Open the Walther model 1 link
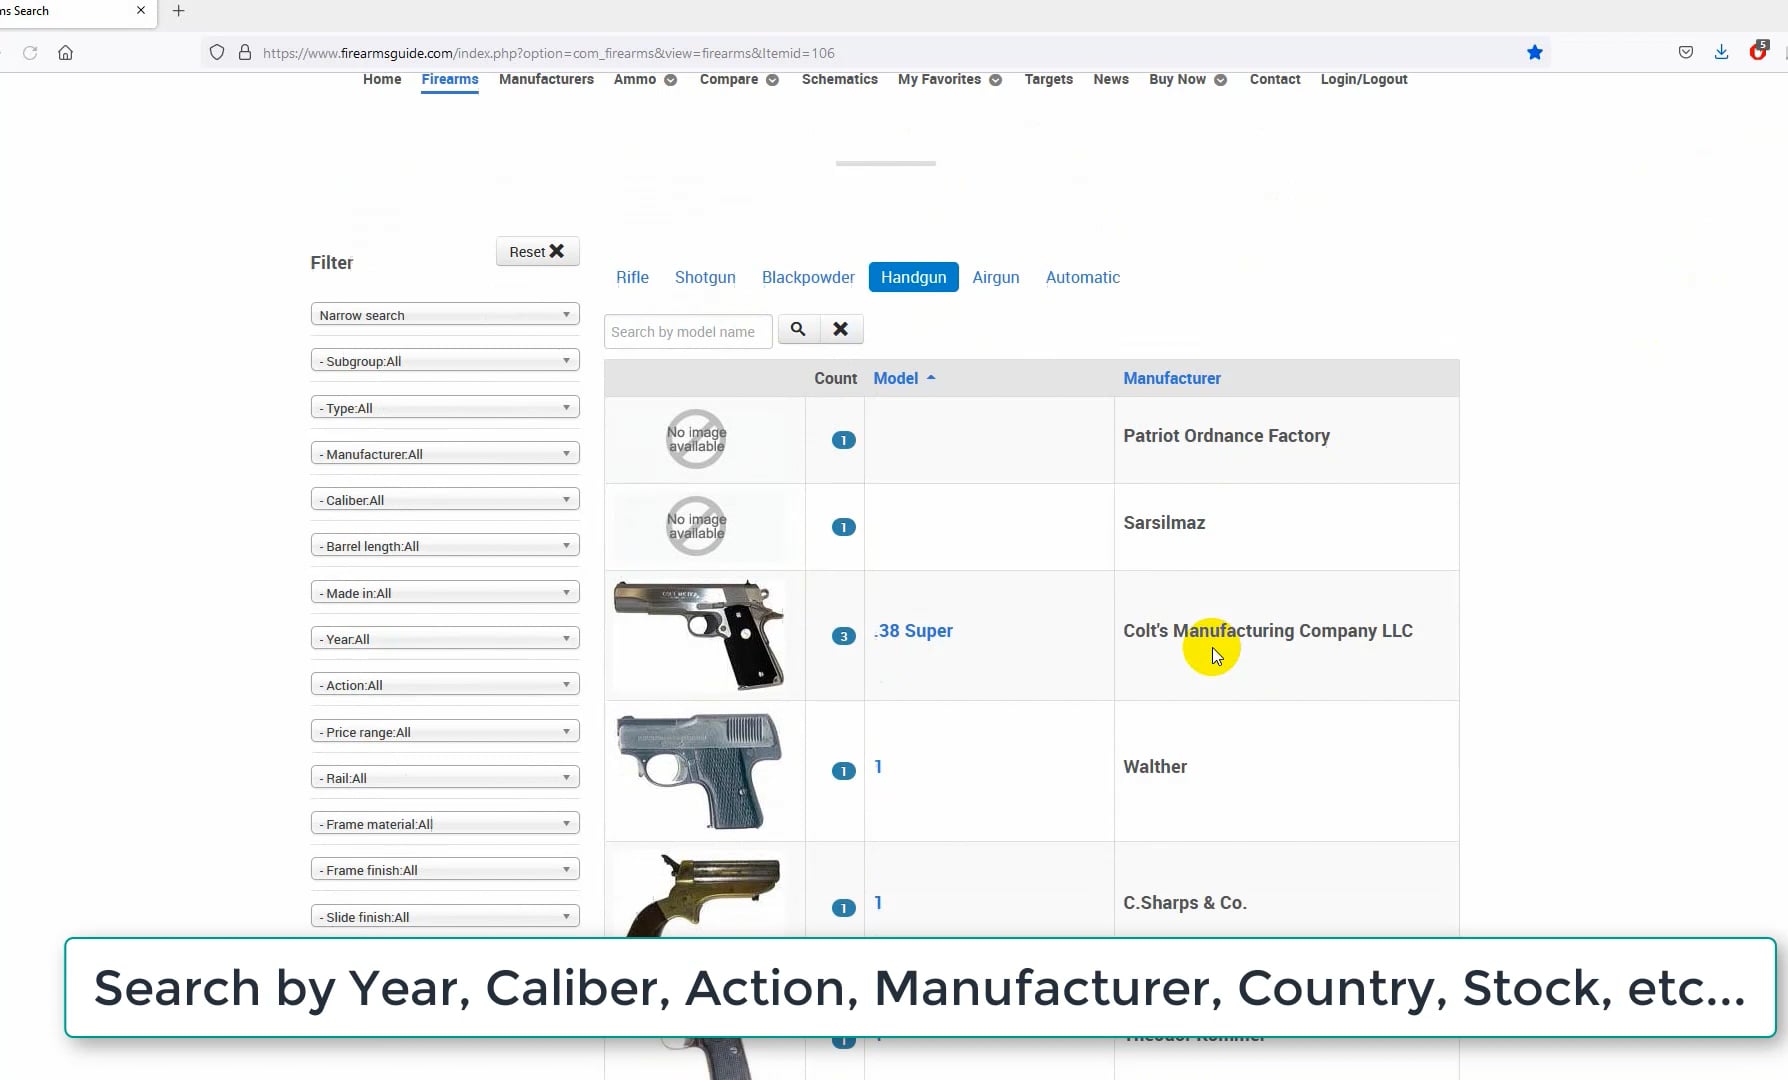This screenshot has width=1788, height=1080. (878, 767)
